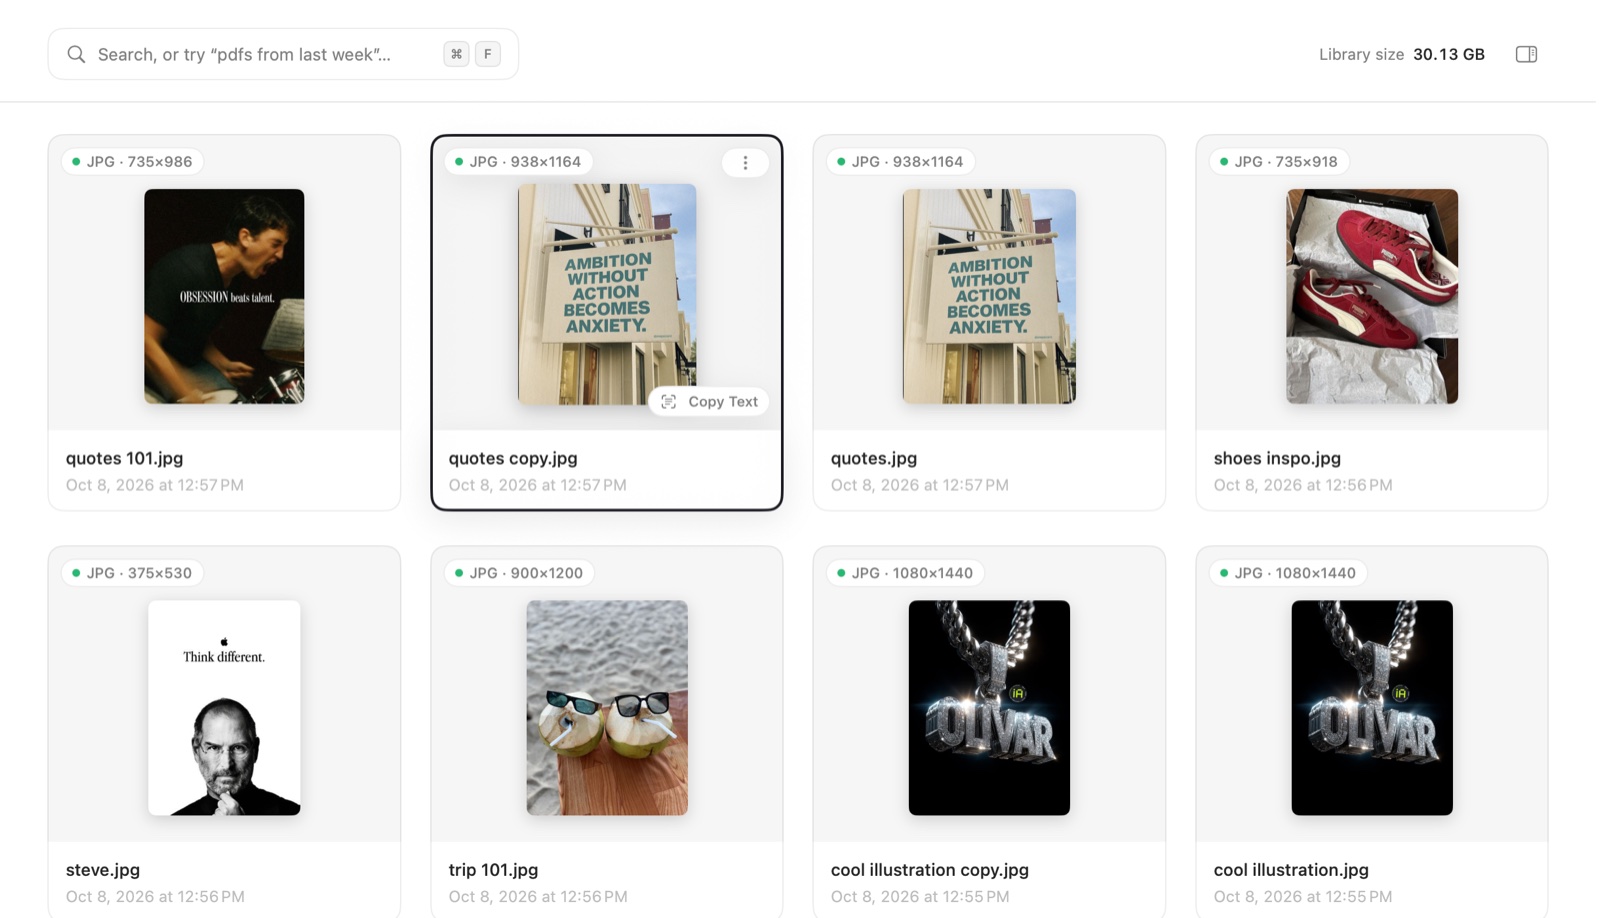Click the cool illustration.jpg file name
The height and width of the screenshot is (918, 1600).
click(x=1291, y=870)
